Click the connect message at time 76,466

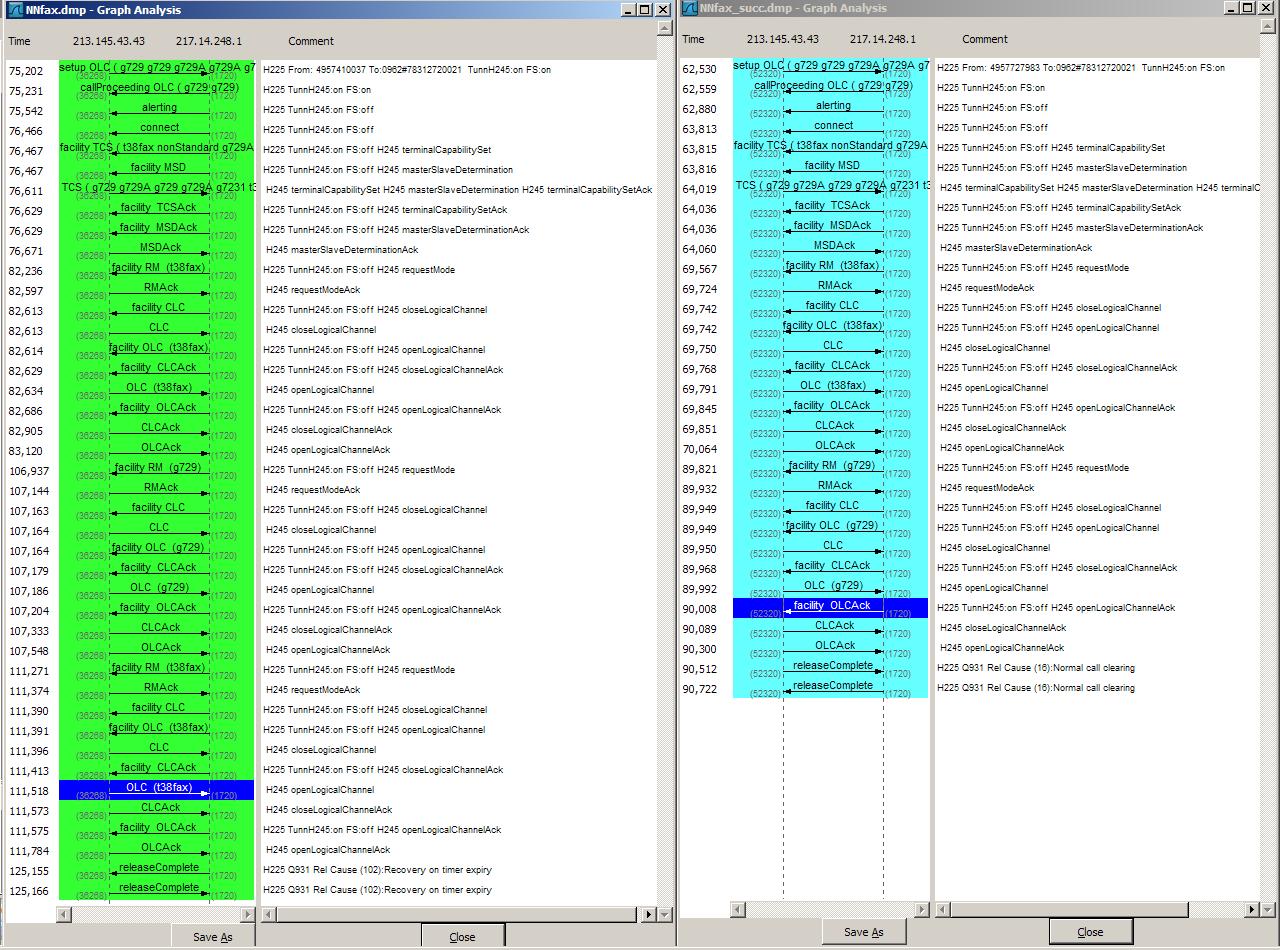(x=158, y=128)
